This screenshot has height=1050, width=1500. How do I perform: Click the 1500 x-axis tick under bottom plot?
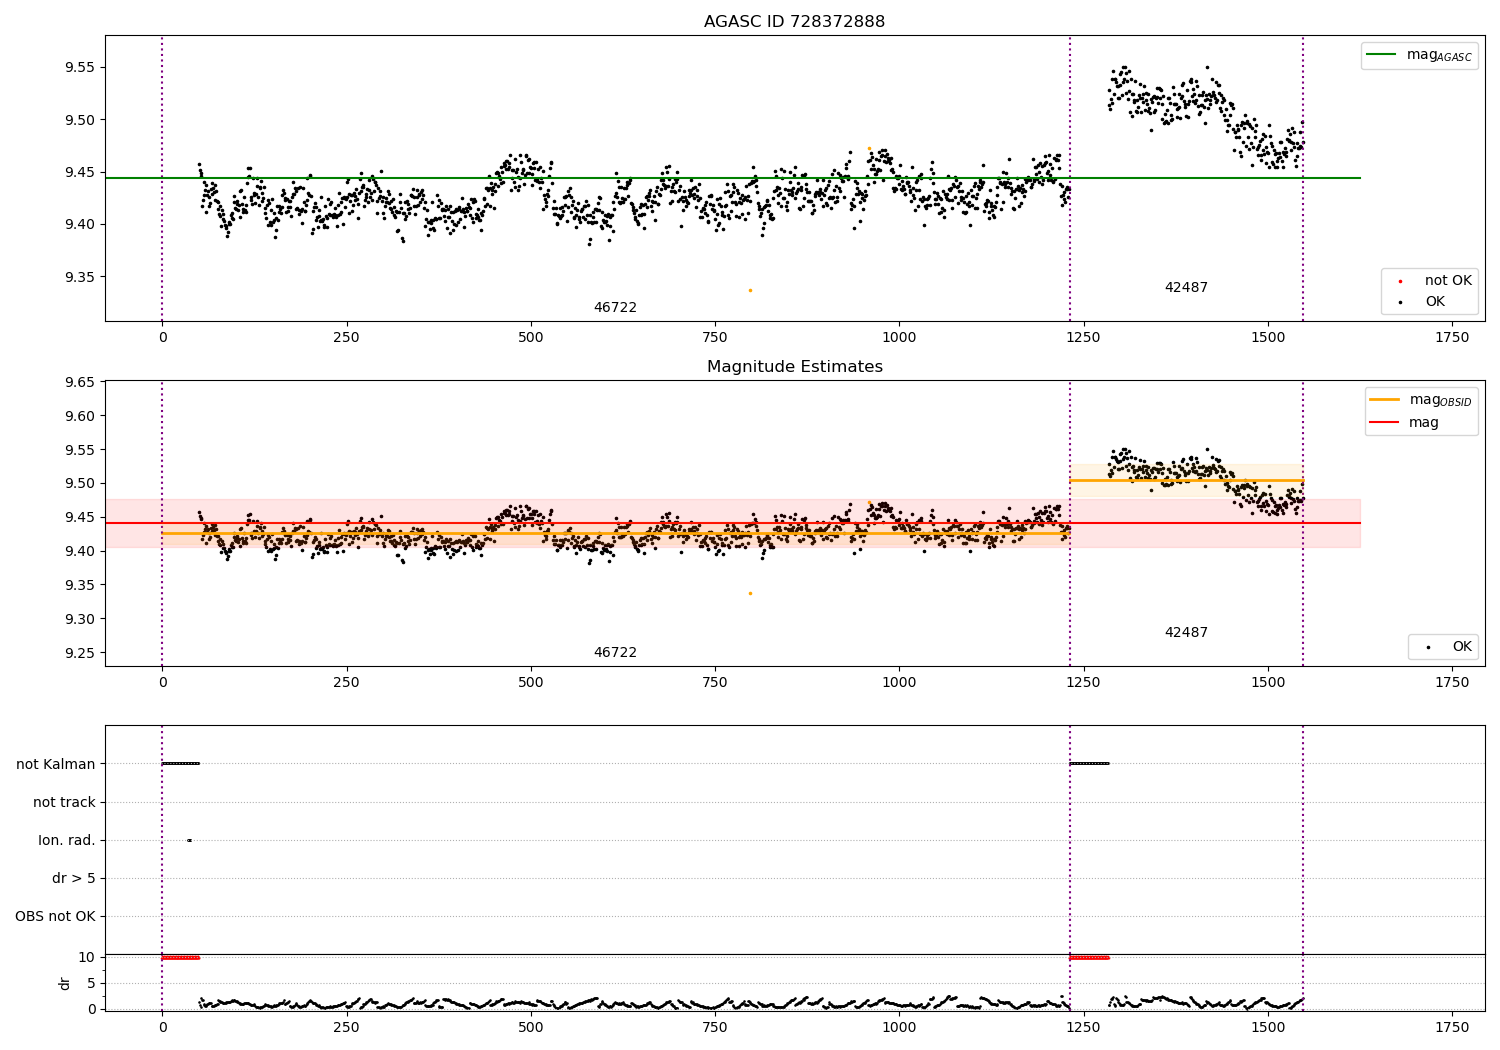(1268, 1027)
